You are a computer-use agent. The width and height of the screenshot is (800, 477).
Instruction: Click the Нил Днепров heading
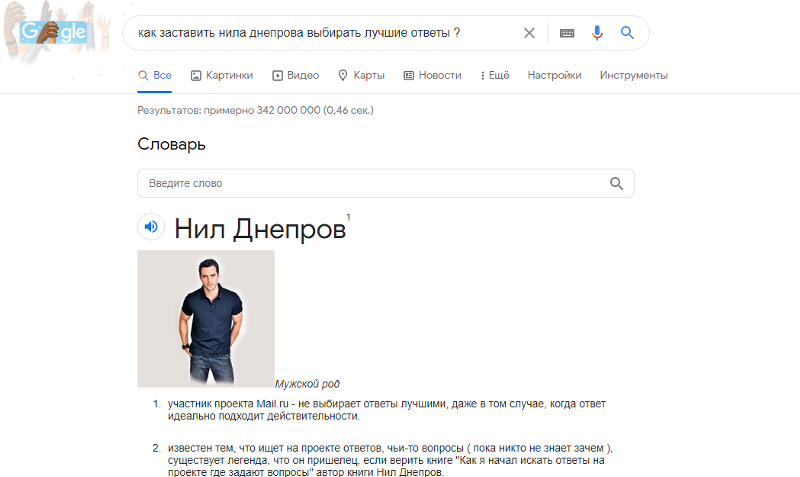(260, 229)
